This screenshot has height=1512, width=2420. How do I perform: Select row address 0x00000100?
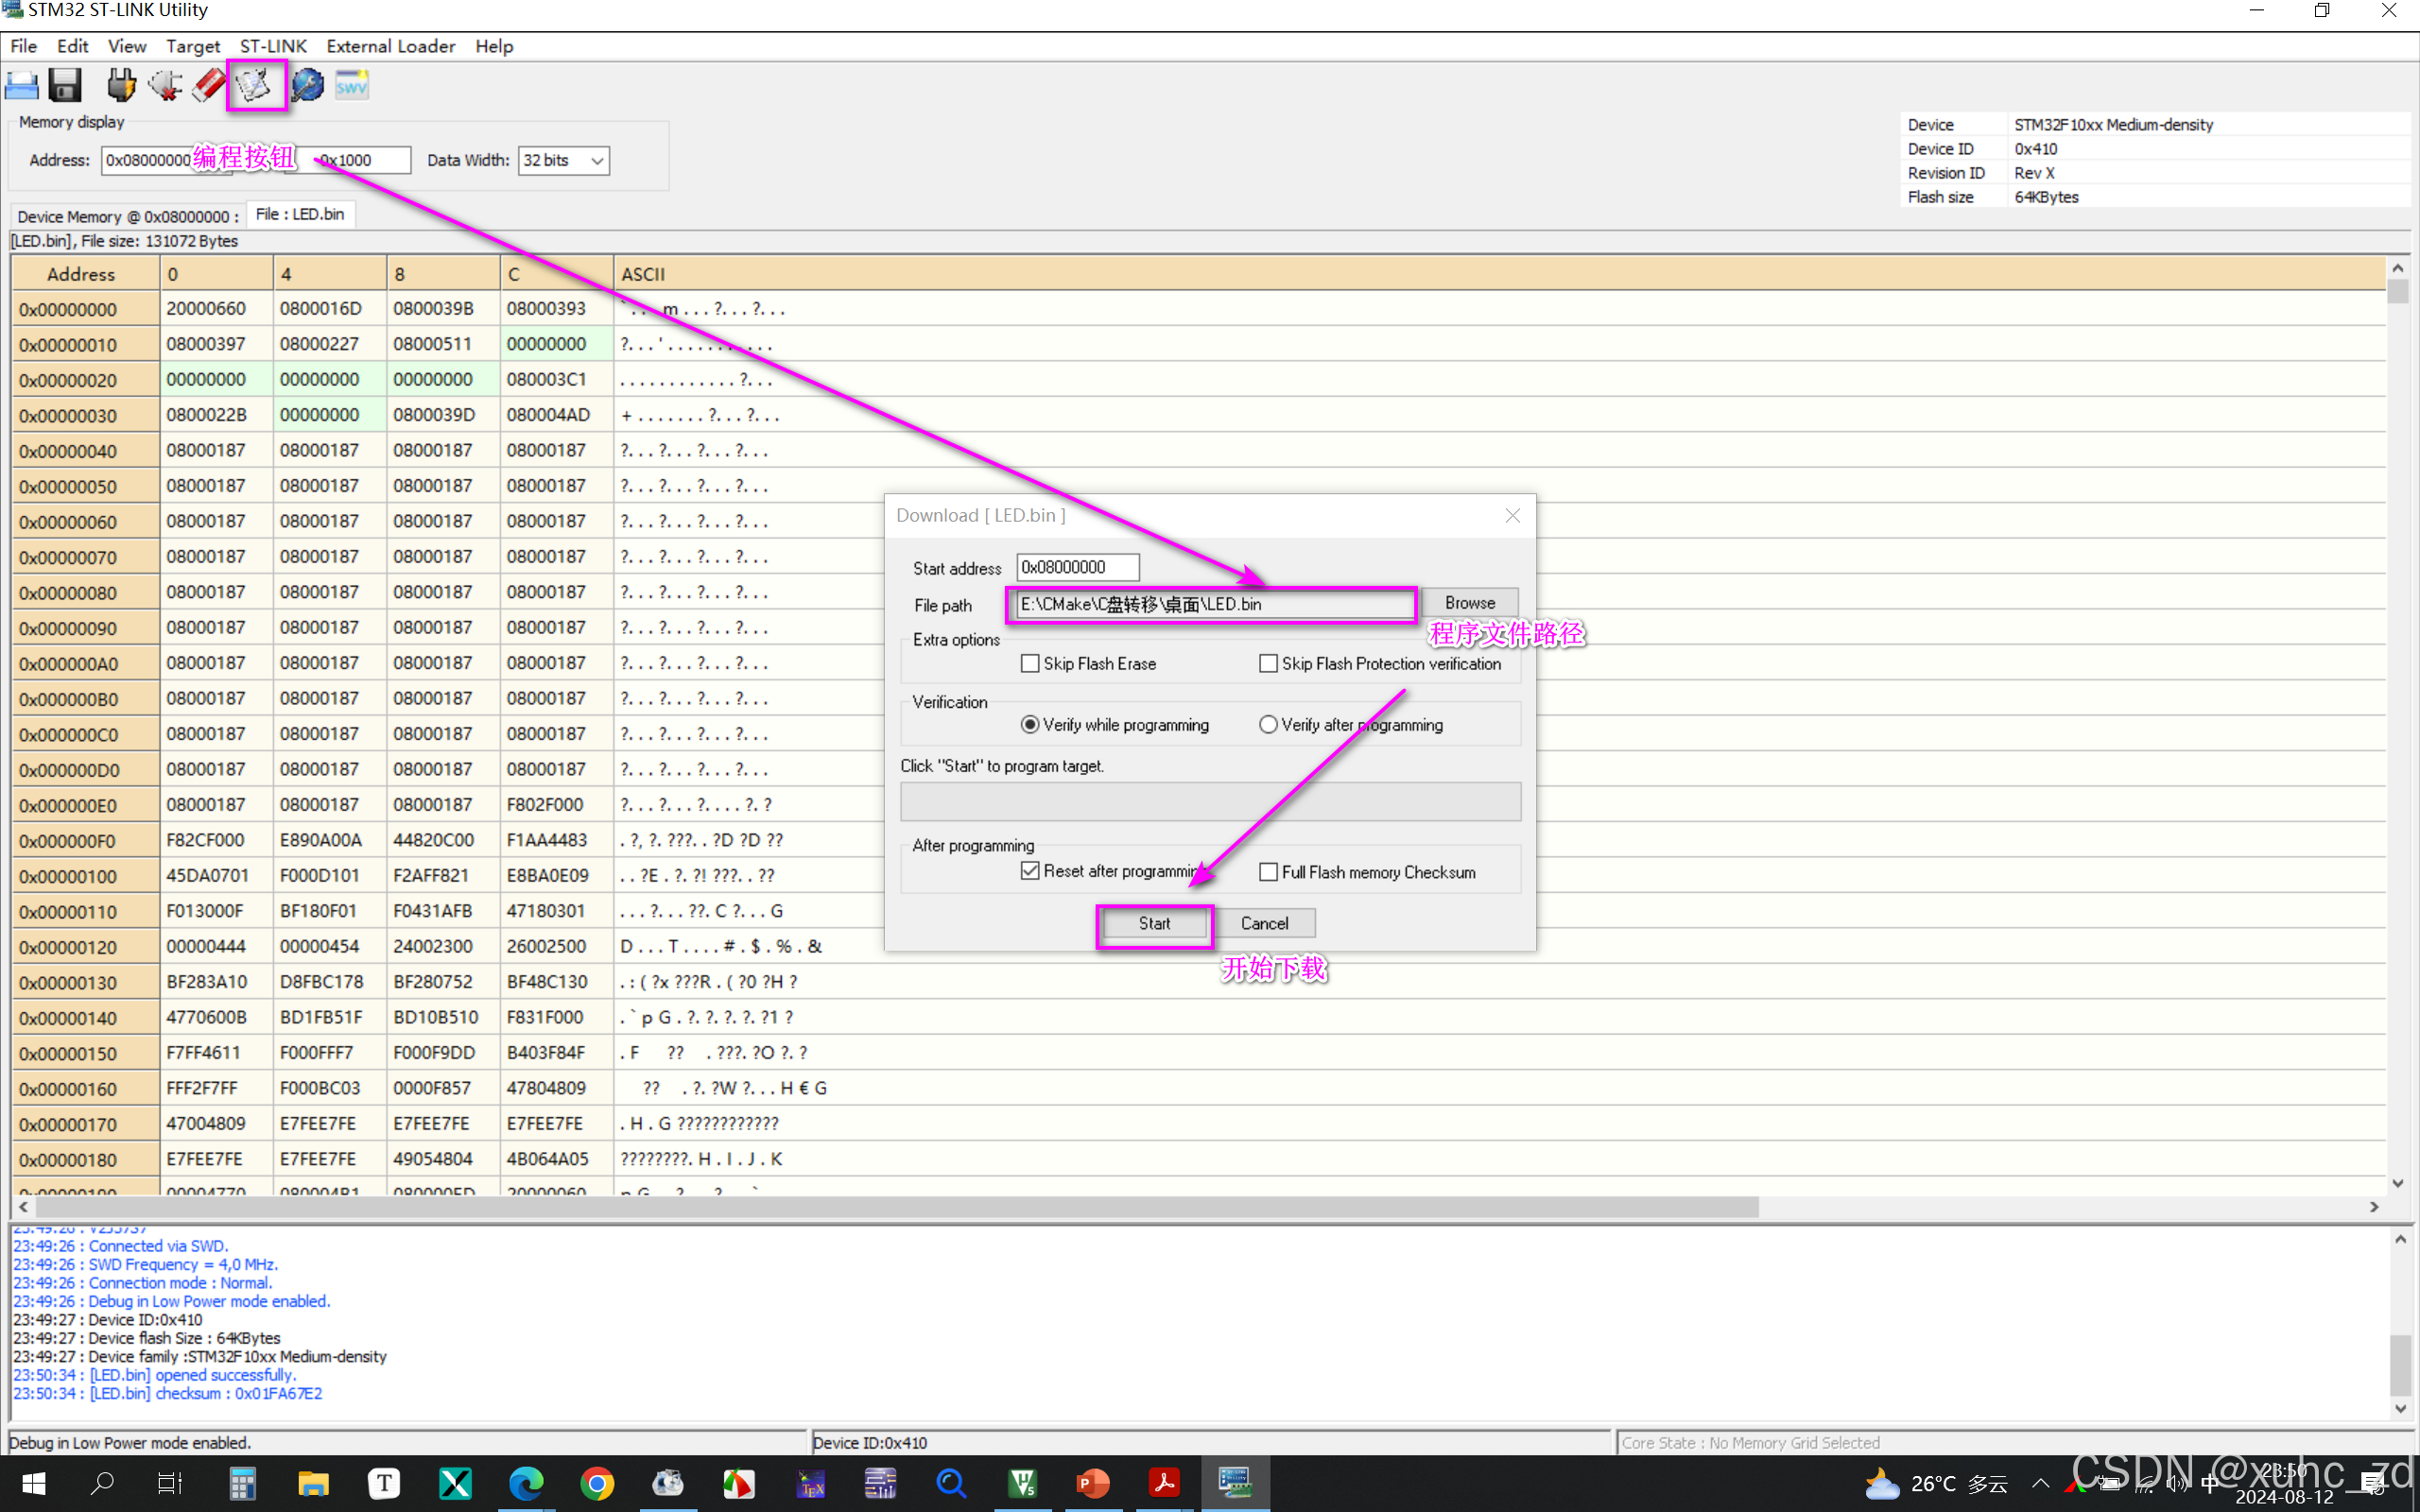[x=85, y=877]
